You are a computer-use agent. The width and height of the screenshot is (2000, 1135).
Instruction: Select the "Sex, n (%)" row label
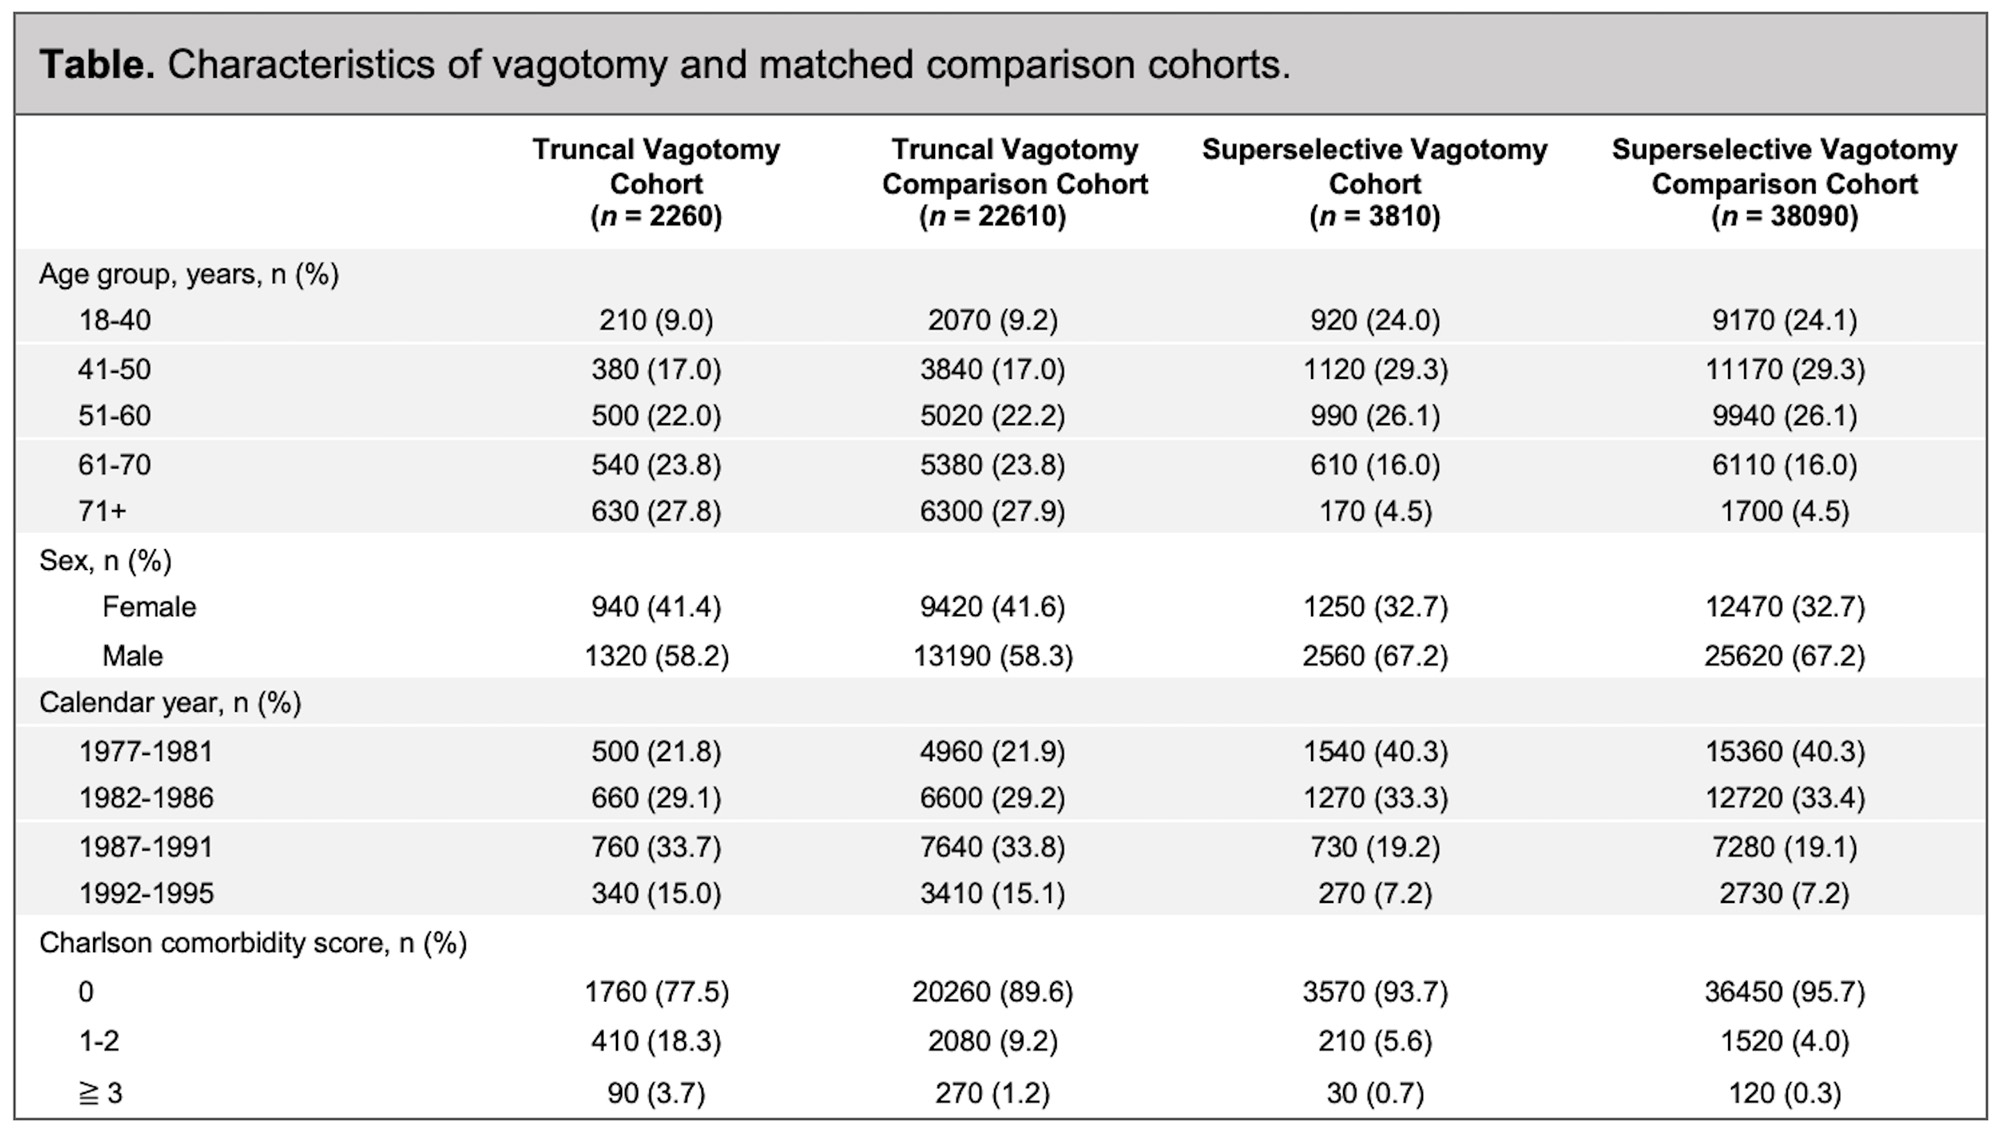(105, 561)
